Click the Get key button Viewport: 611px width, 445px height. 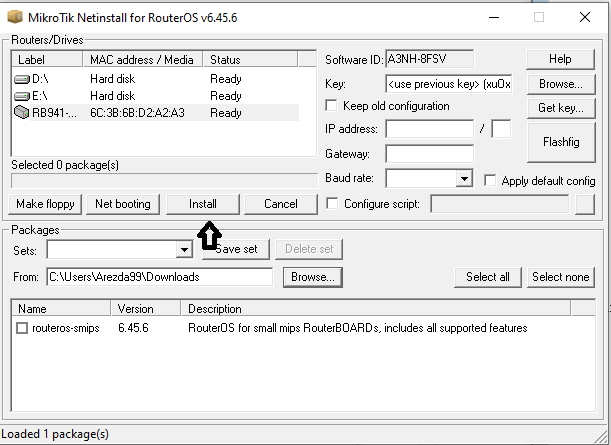[561, 108]
